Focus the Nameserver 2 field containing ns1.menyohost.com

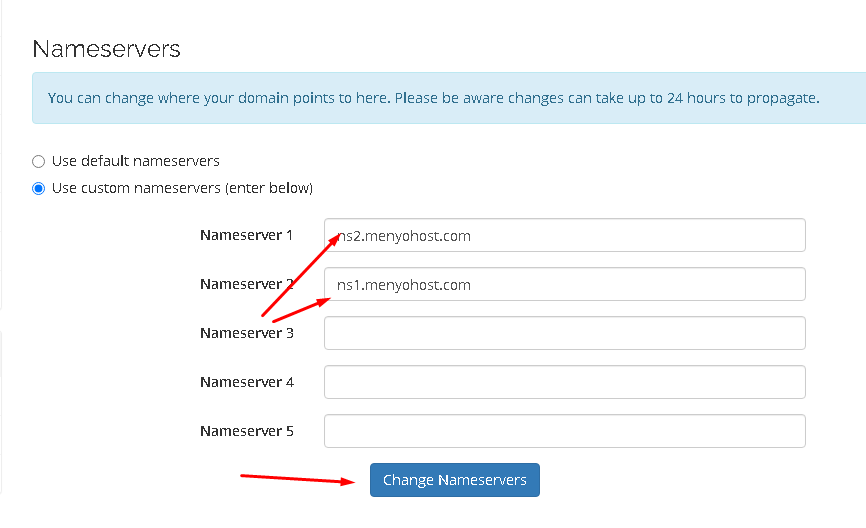[x=564, y=284]
